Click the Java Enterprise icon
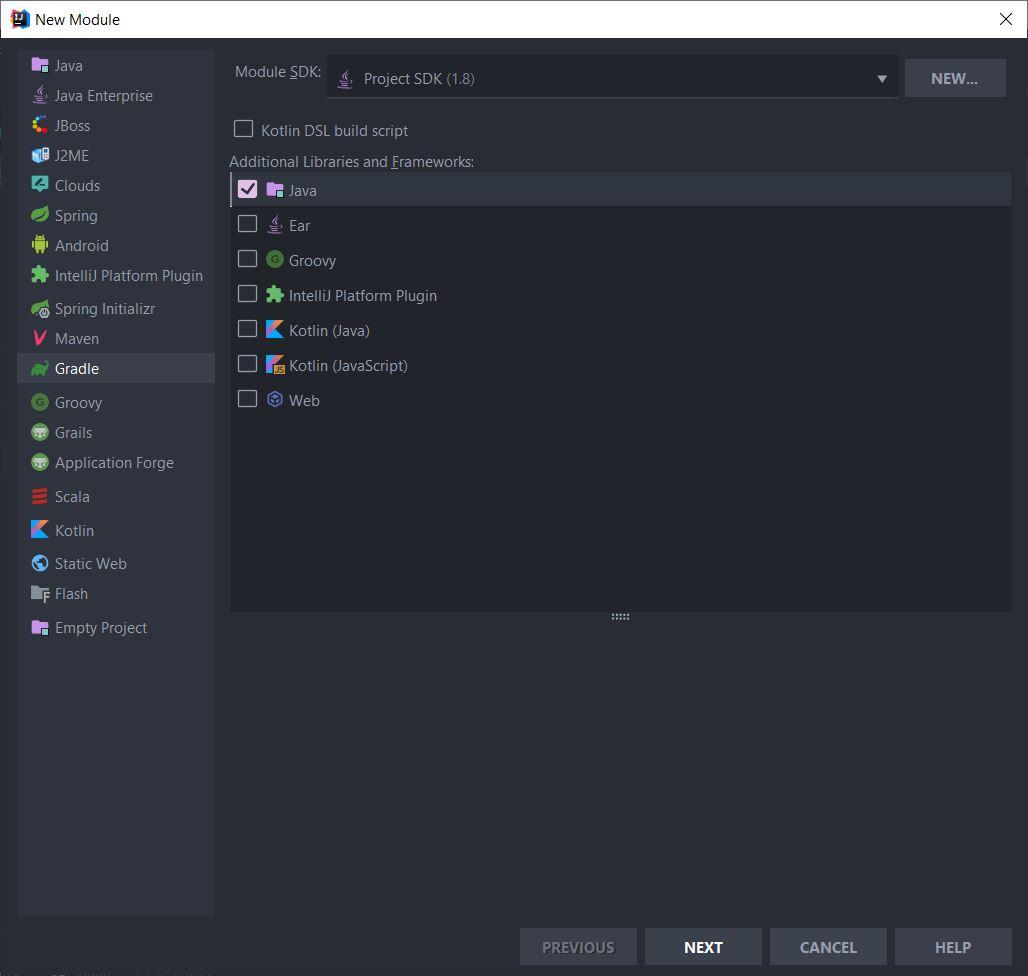The width and height of the screenshot is (1028, 976). 40,95
